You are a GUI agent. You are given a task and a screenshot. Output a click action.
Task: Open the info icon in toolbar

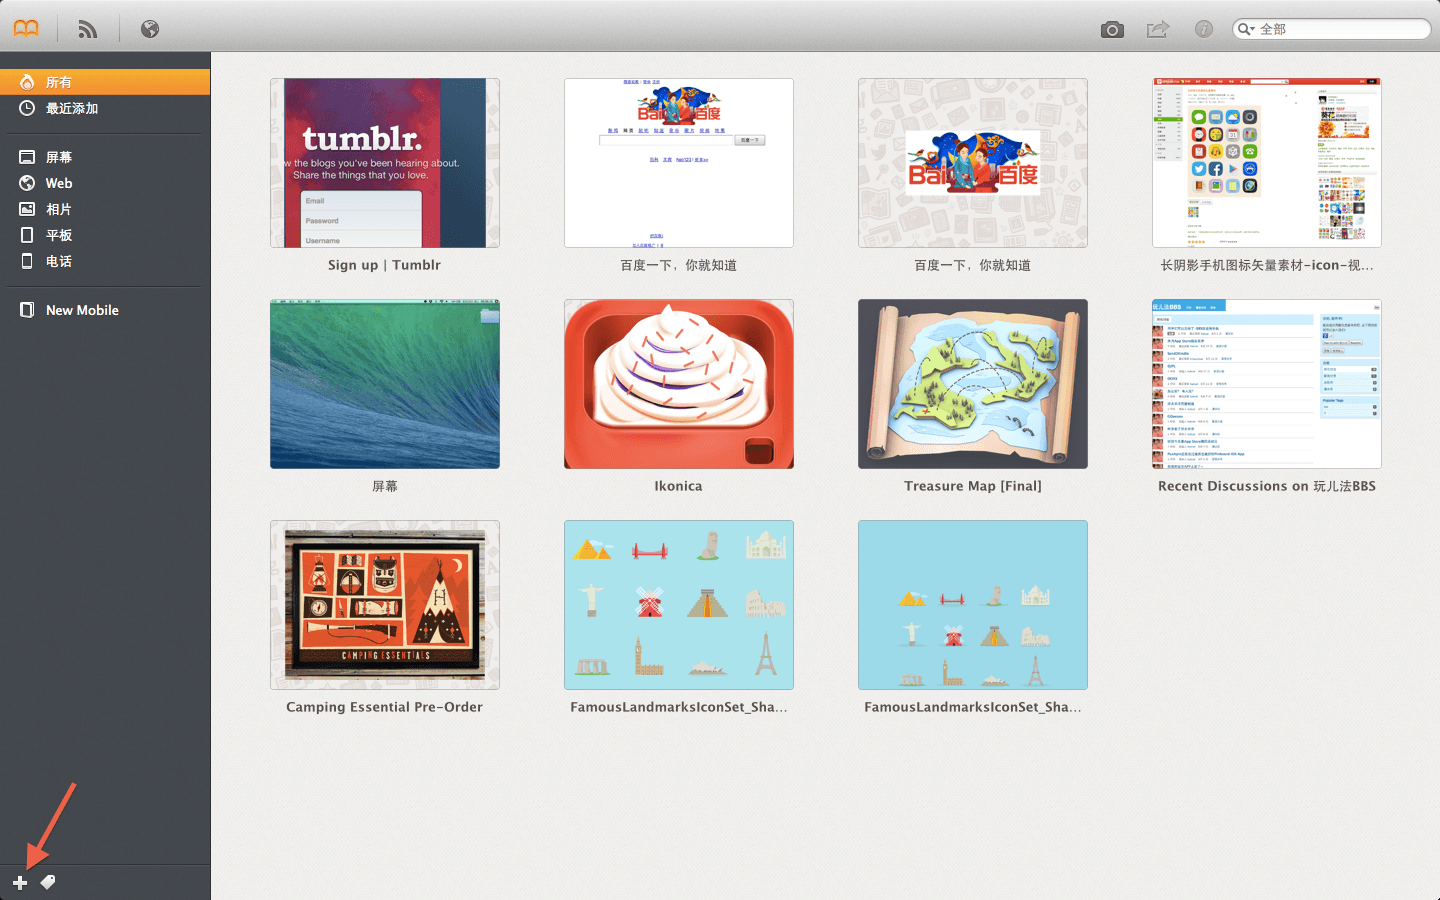pyautogui.click(x=1204, y=29)
